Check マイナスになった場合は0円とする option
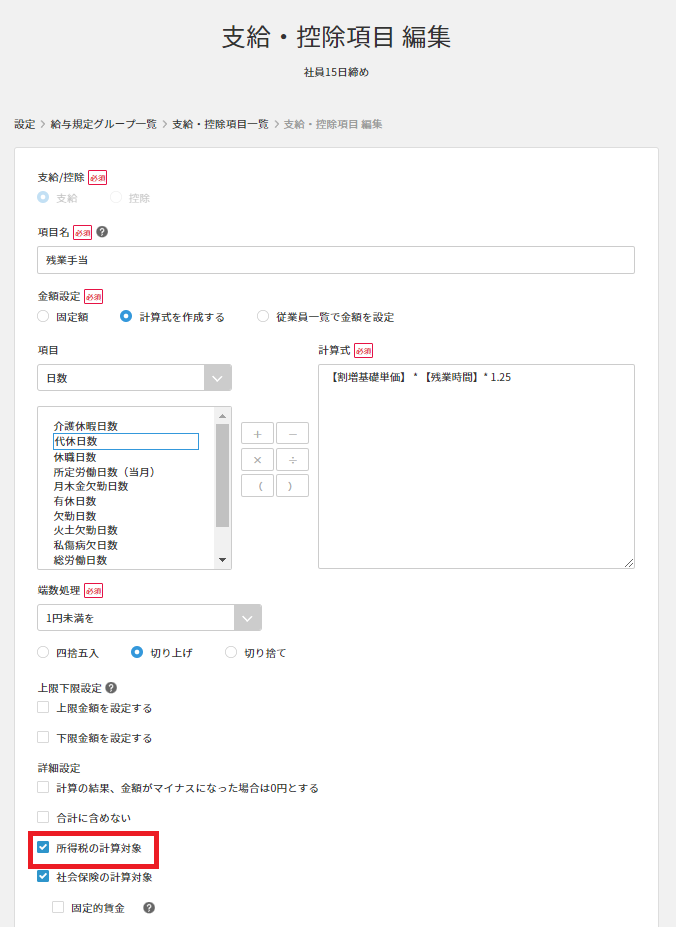Image resolution: width=676 pixels, height=927 pixels. 43,787
